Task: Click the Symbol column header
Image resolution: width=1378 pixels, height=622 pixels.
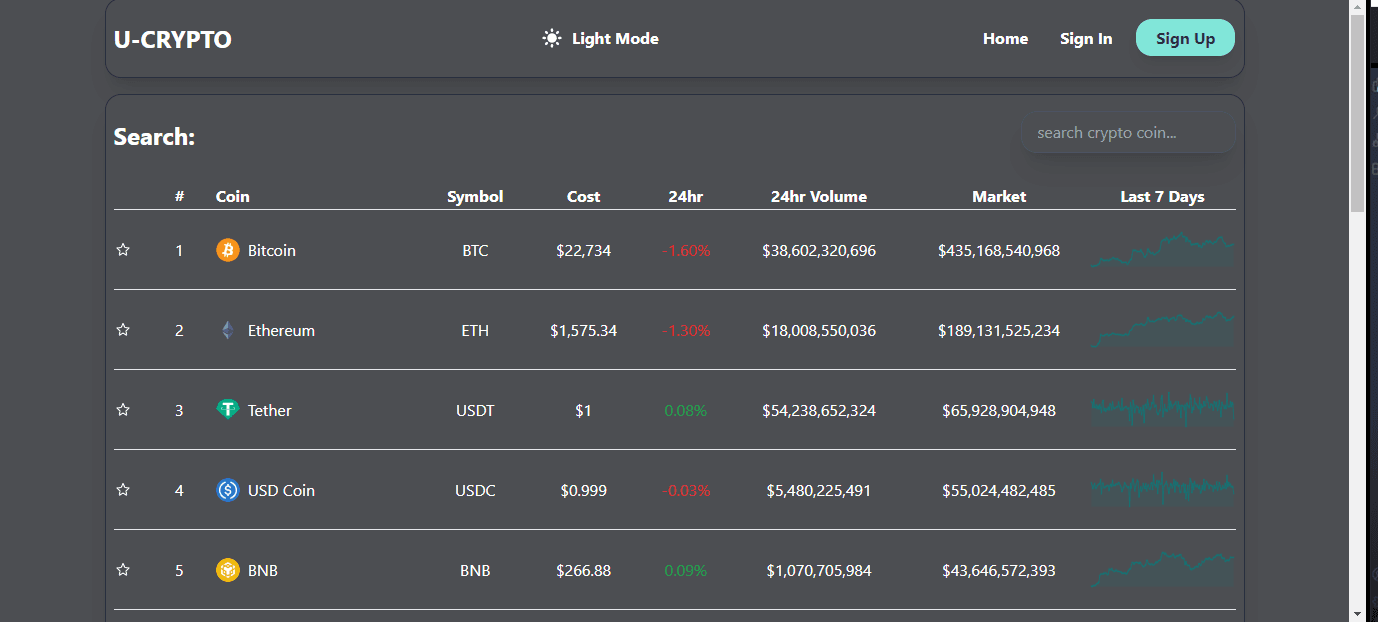Action: pyautogui.click(x=475, y=196)
